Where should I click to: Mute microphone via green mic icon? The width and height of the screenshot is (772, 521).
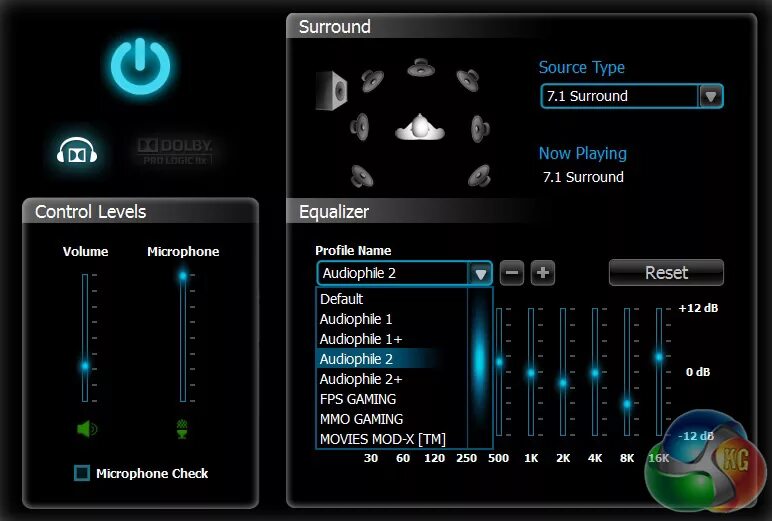pyautogui.click(x=182, y=429)
